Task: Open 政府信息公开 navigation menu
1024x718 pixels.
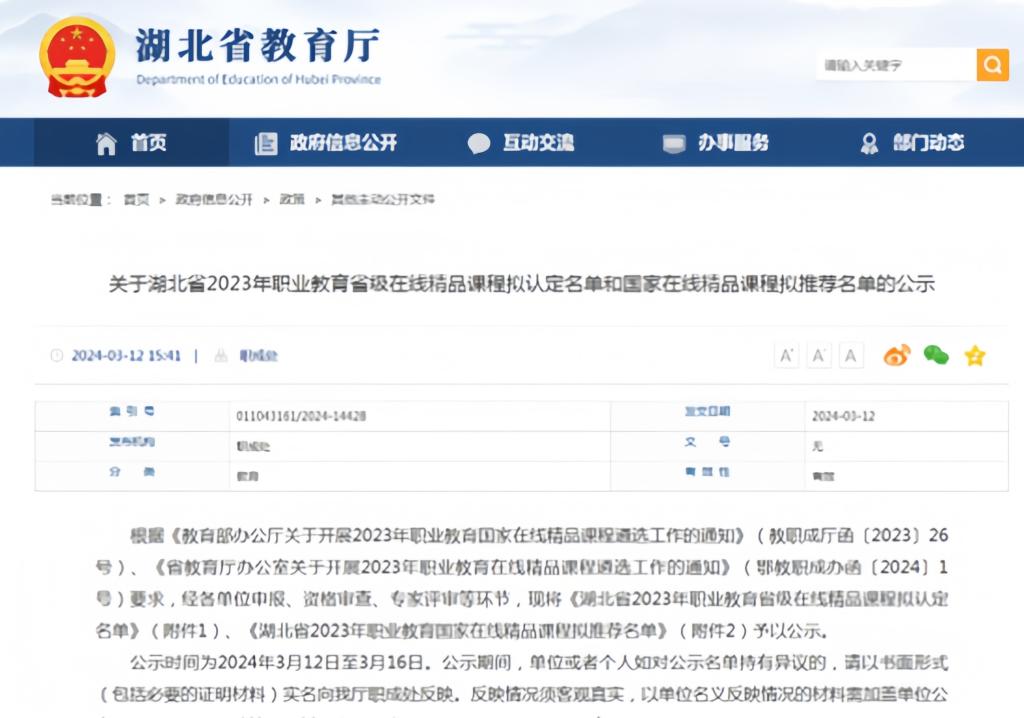Action: pos(343,143)
